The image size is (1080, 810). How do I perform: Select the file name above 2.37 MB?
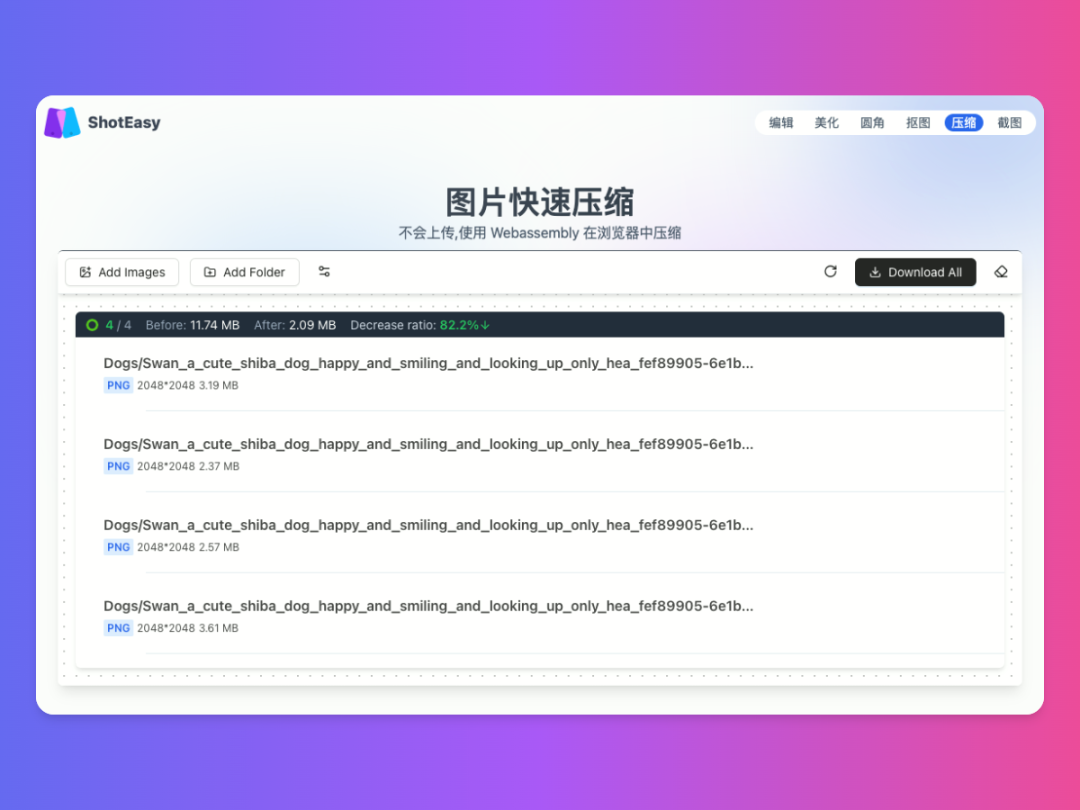click(x=428, y=444)
